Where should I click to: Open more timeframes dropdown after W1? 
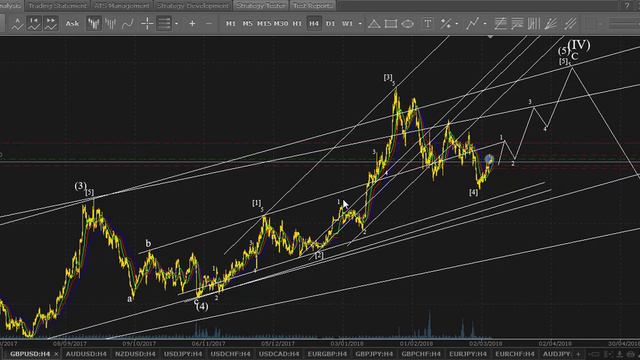coord(360,24)
